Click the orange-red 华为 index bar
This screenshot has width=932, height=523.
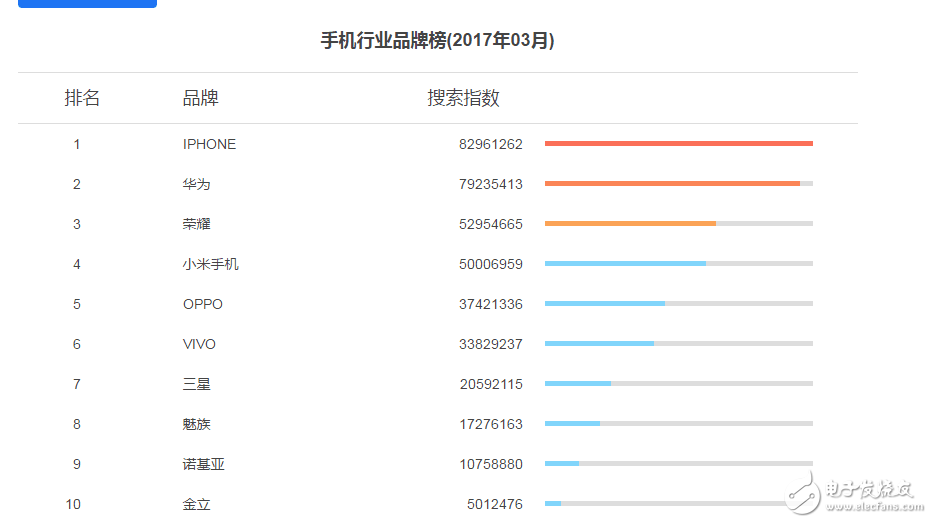click(672, 184)
